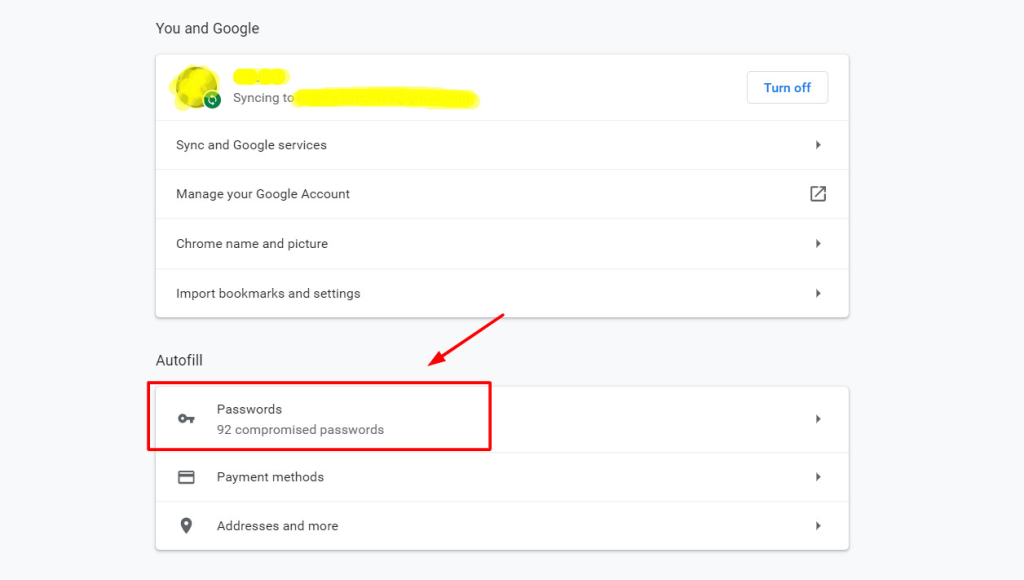Screen dimensions: 1024x580
Task: Click the Turn off sync button
Action: [x=787, y=88]
